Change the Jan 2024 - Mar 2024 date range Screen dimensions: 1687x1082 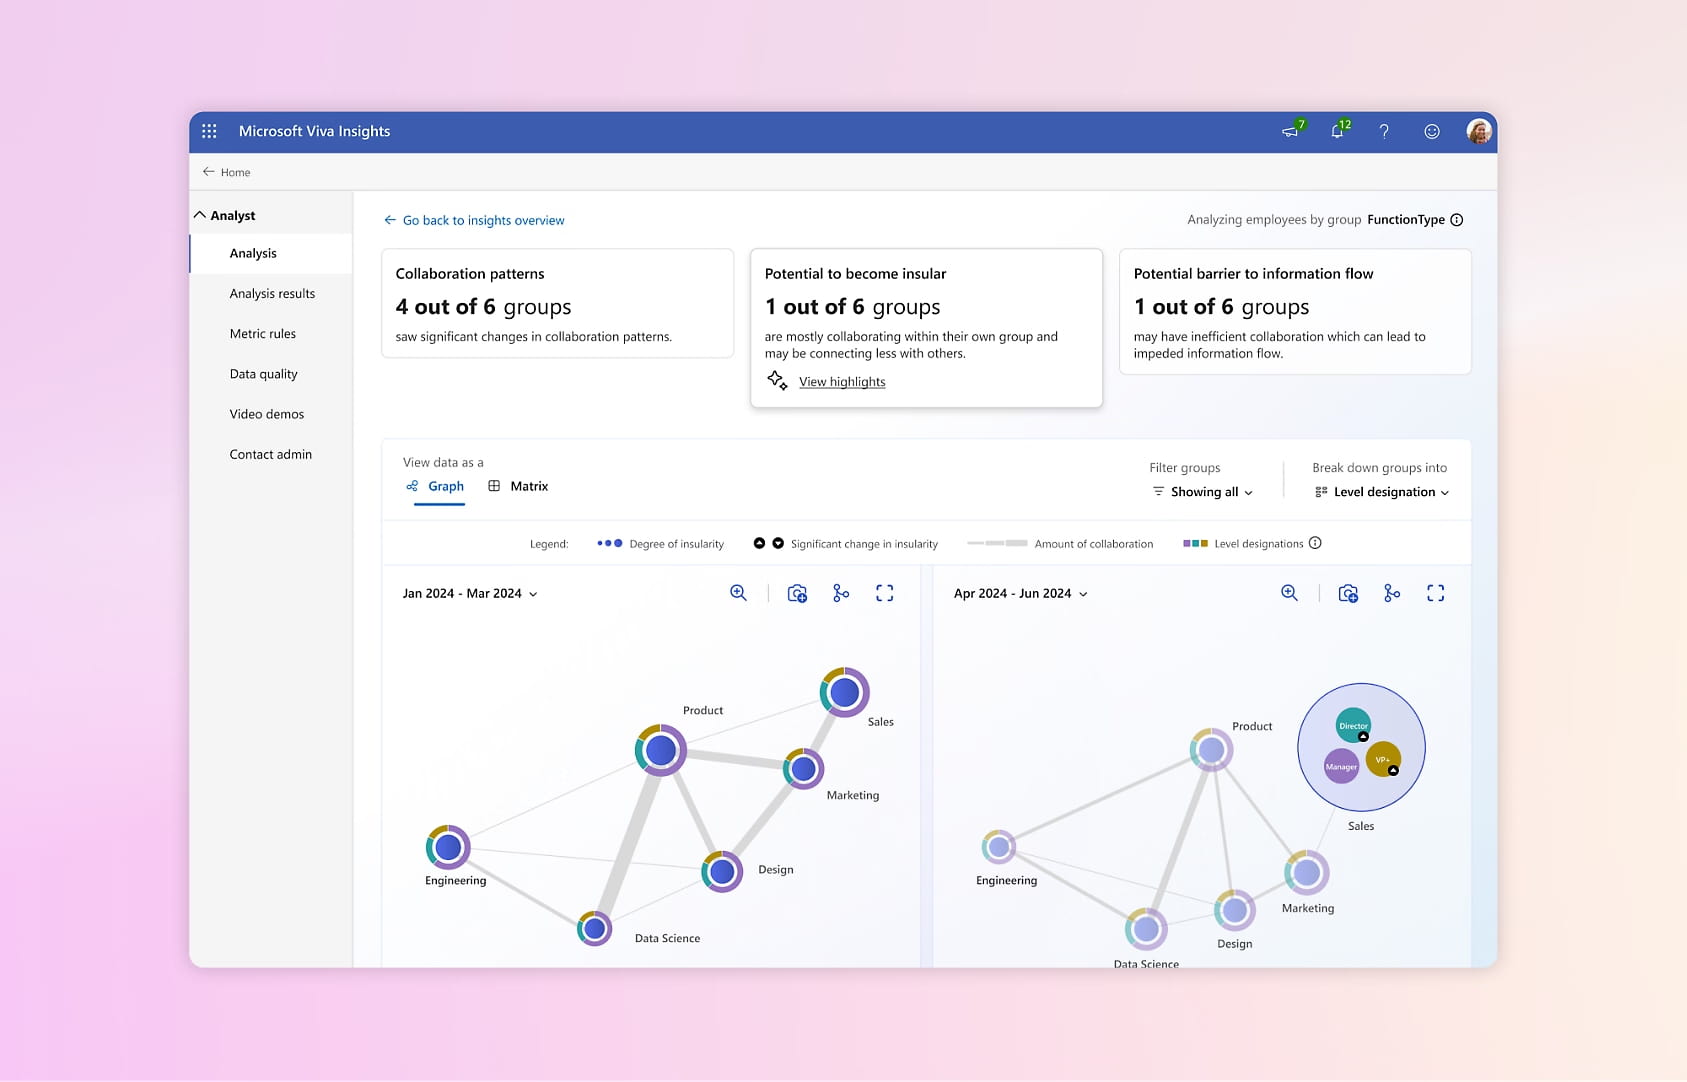470,593
